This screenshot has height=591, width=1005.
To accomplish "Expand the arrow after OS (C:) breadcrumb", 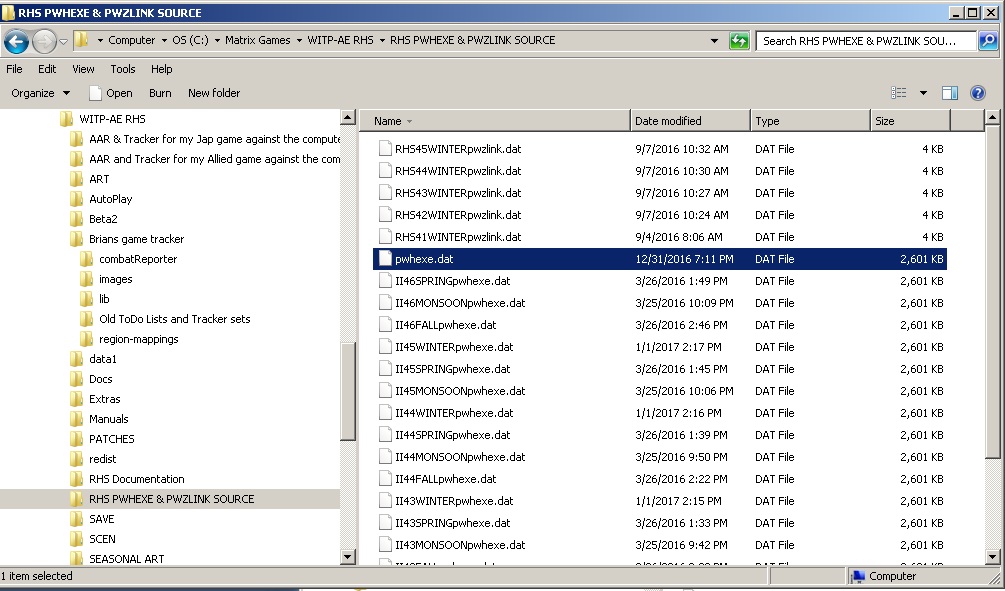I will tap(217, 40).
